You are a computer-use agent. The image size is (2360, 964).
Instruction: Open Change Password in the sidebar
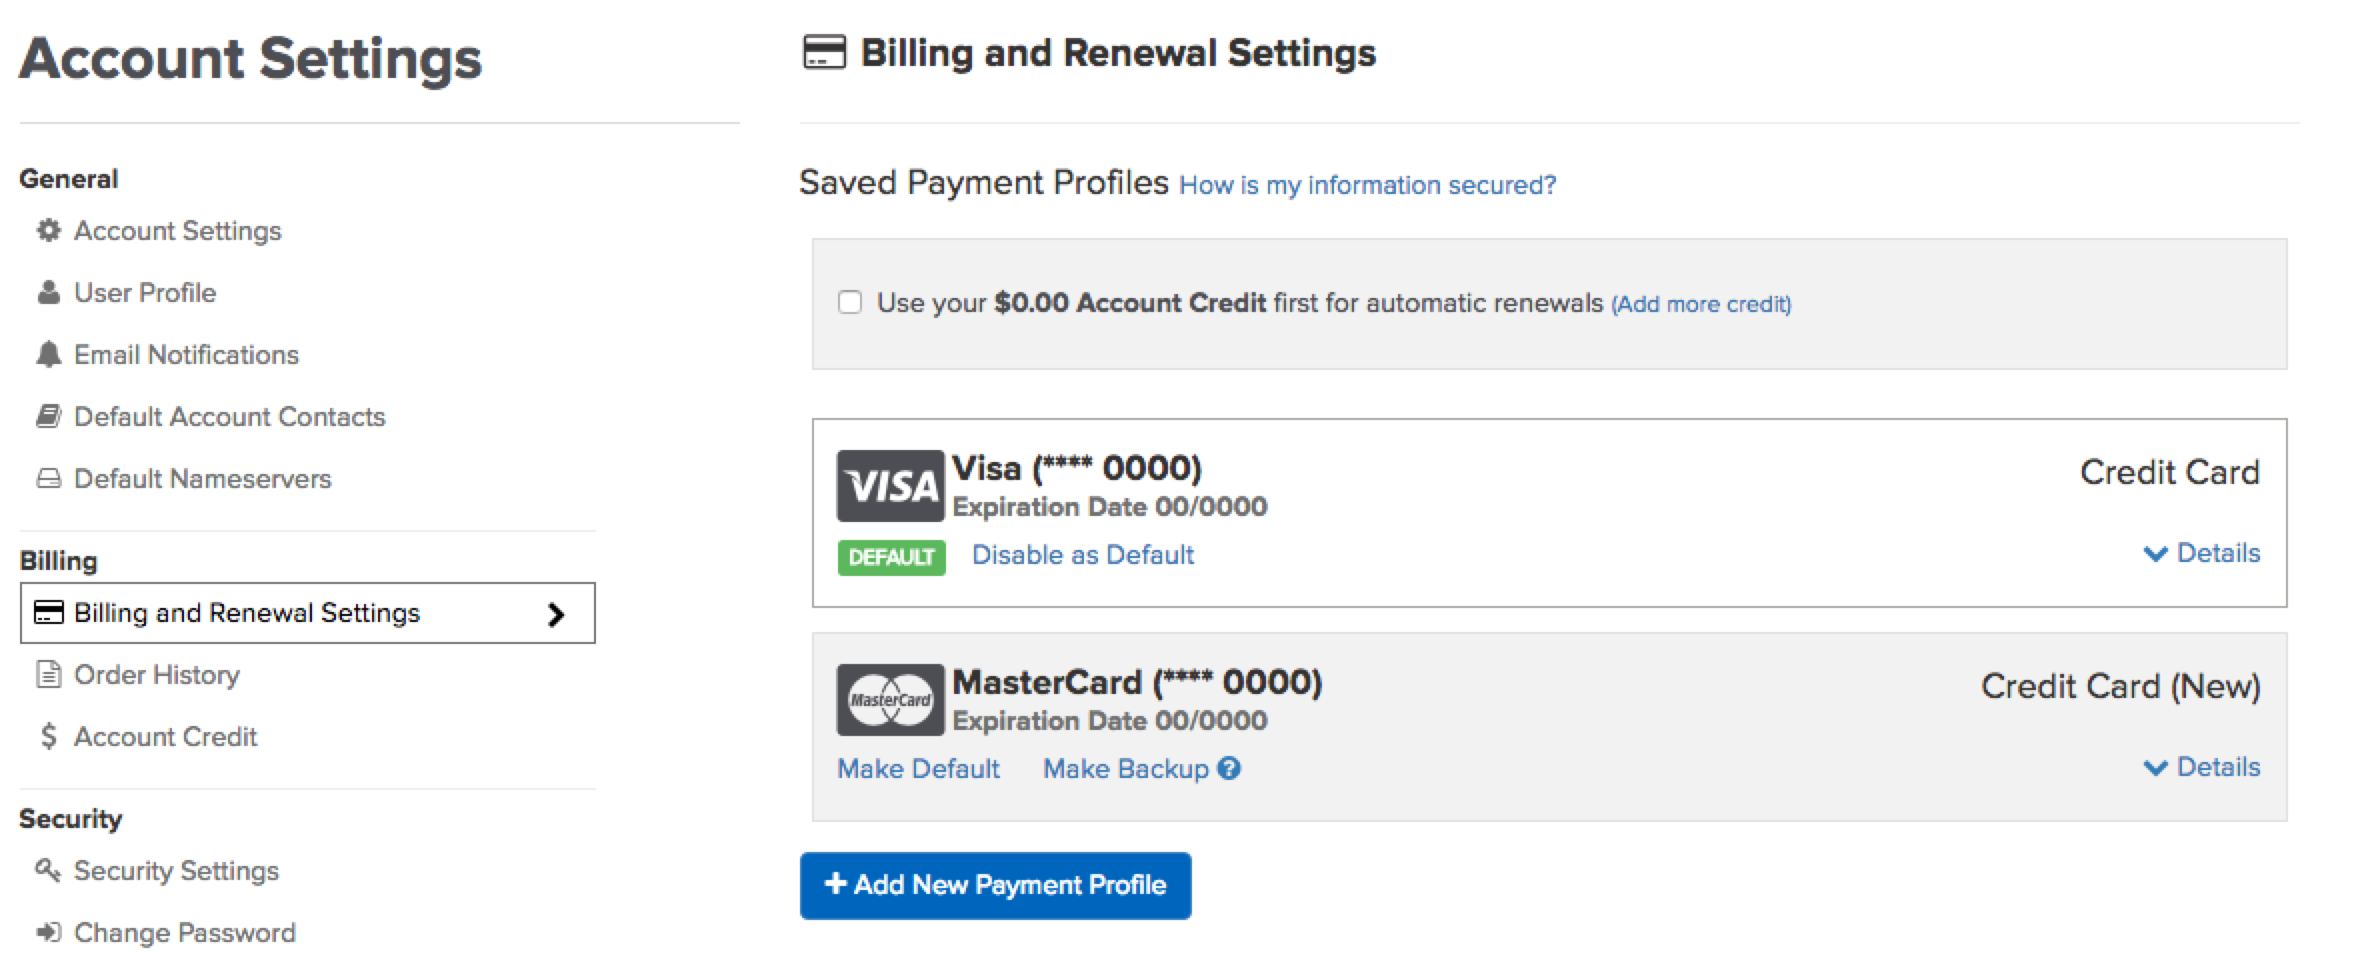185,933
